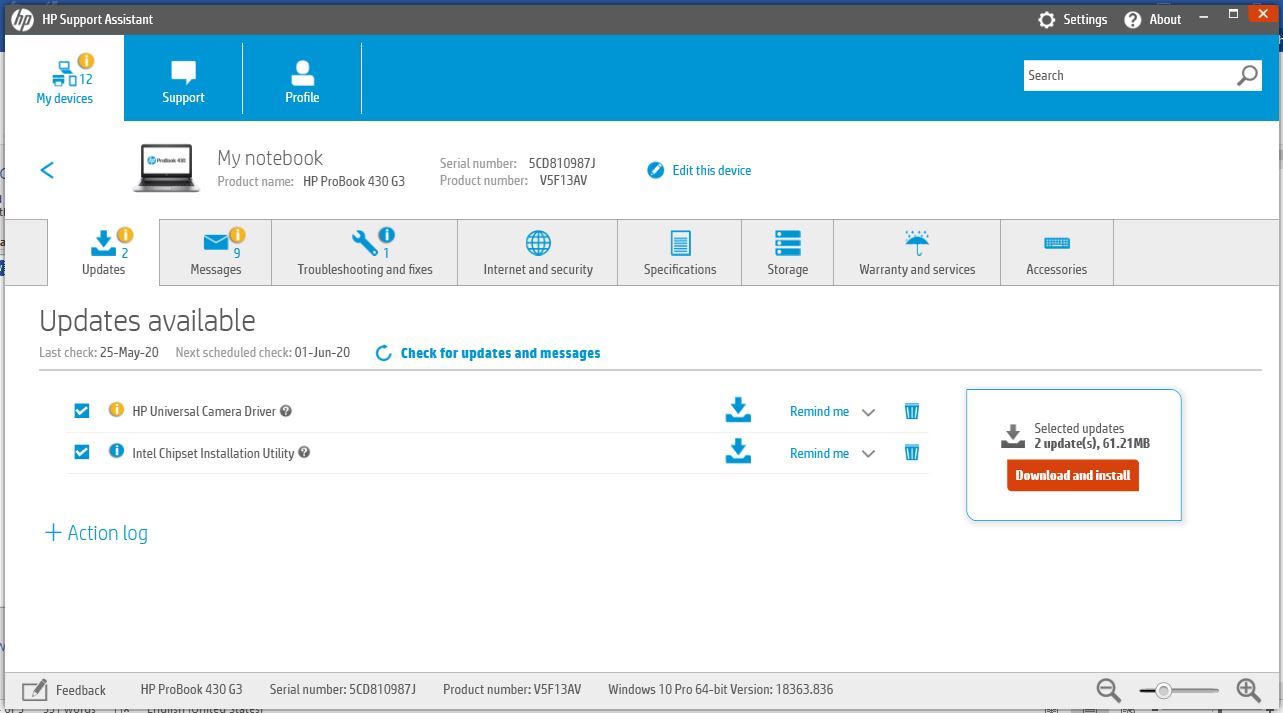Click the Selected updates download icon
This screenshot has width=1283, height=713.
click(1013, 436)
